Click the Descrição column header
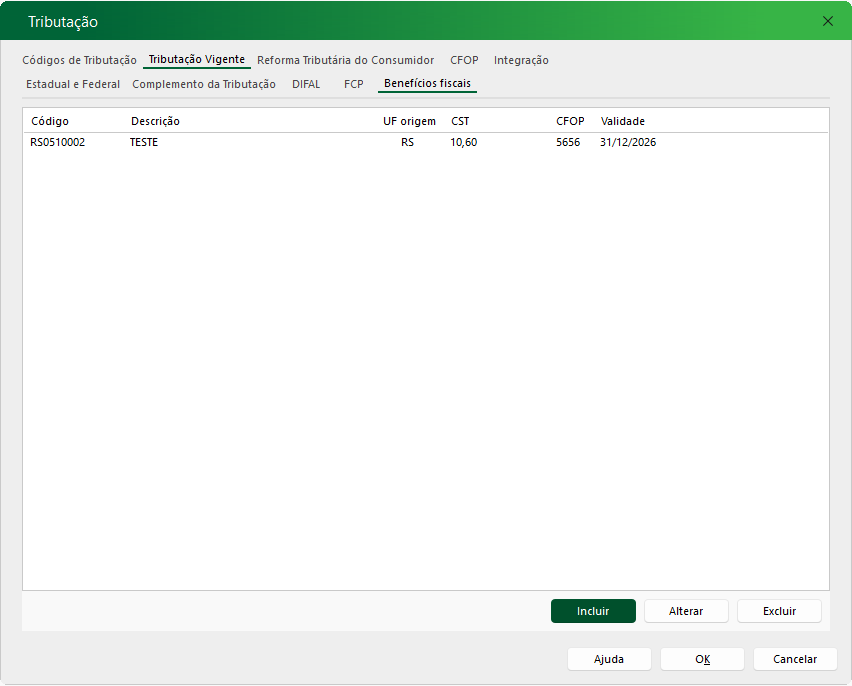 pos(155,121)
